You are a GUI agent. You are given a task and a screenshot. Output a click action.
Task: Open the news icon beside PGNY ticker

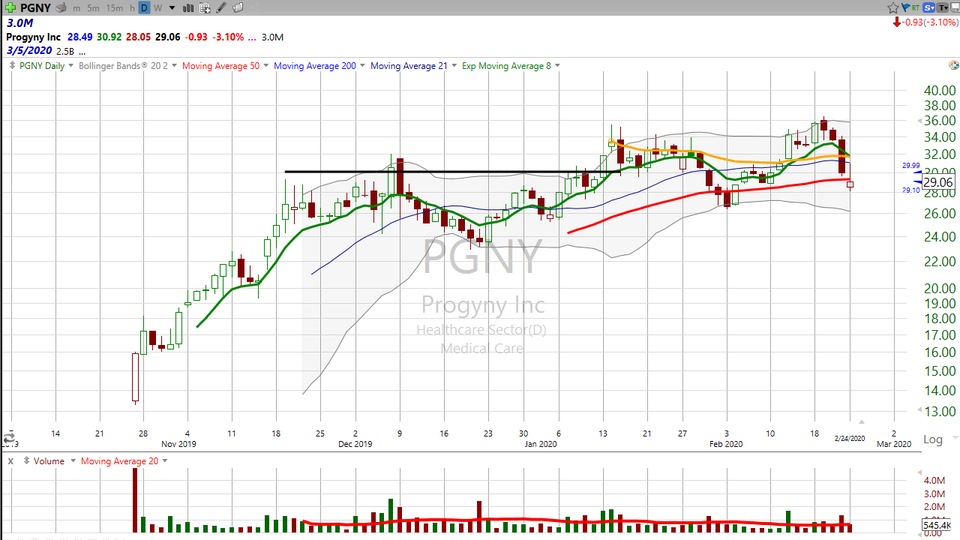pos(61,8)
